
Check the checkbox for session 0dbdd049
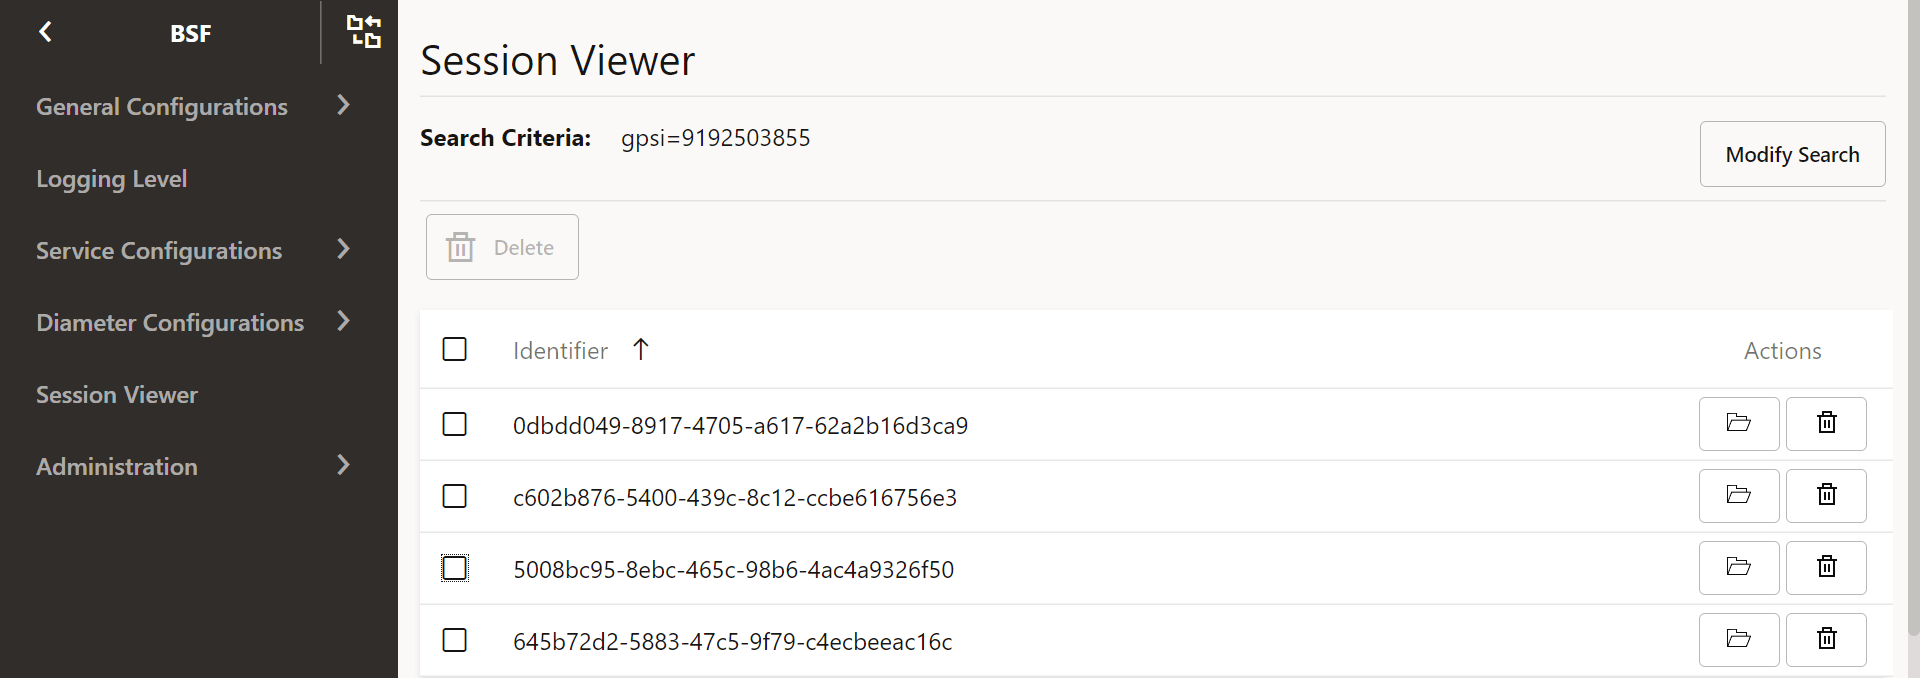click(455, 424)
